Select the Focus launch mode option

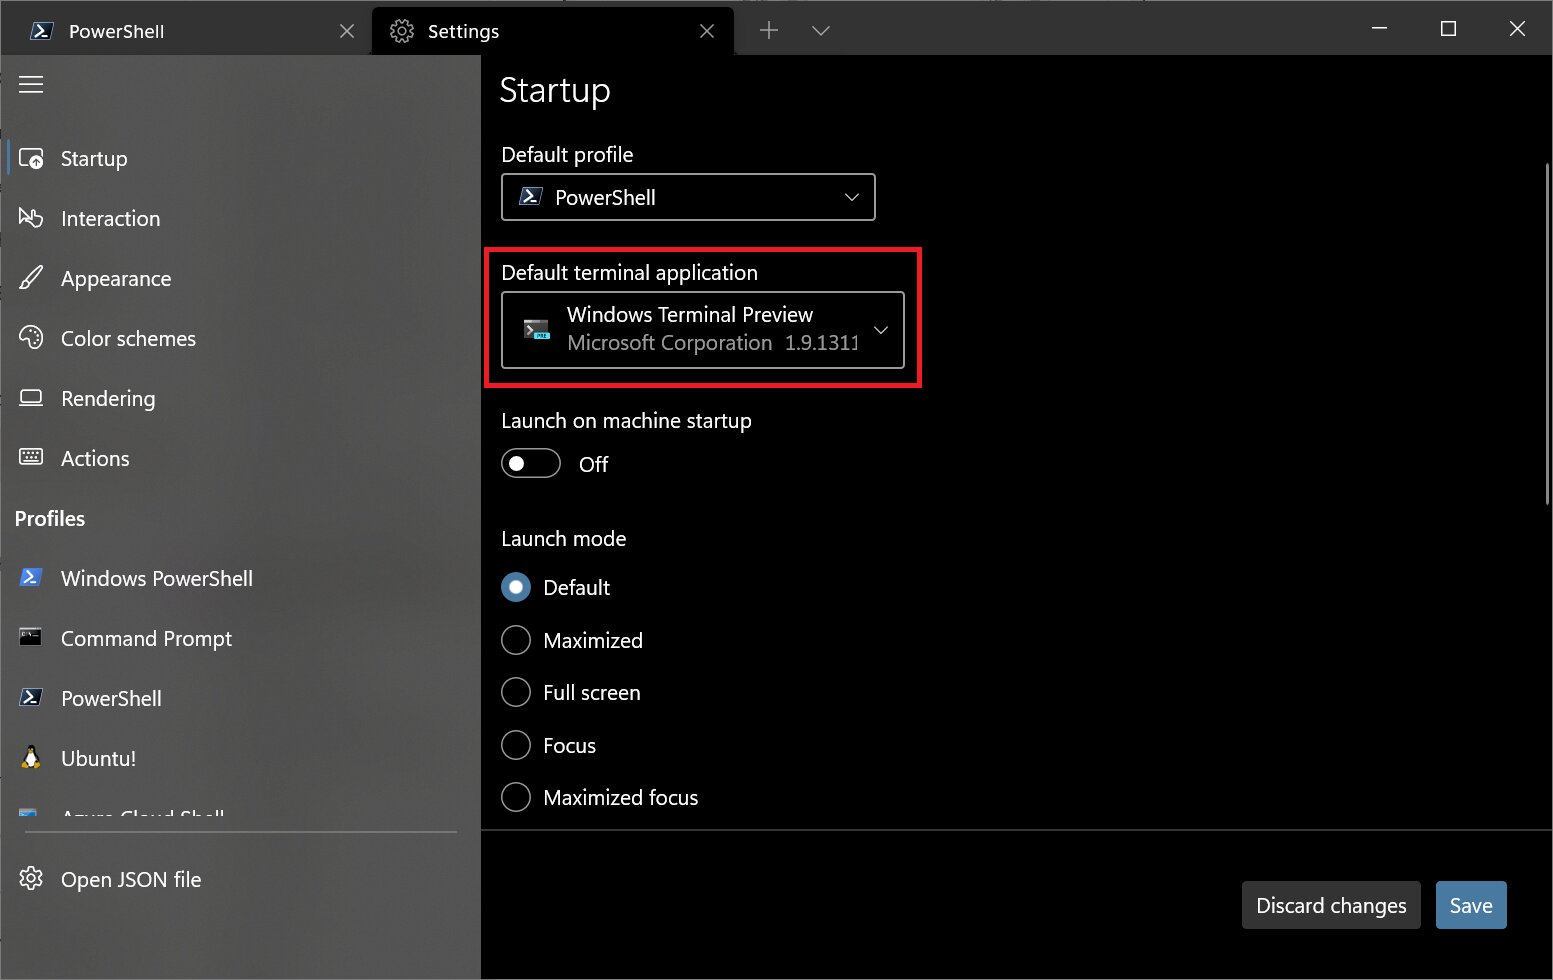516,745
